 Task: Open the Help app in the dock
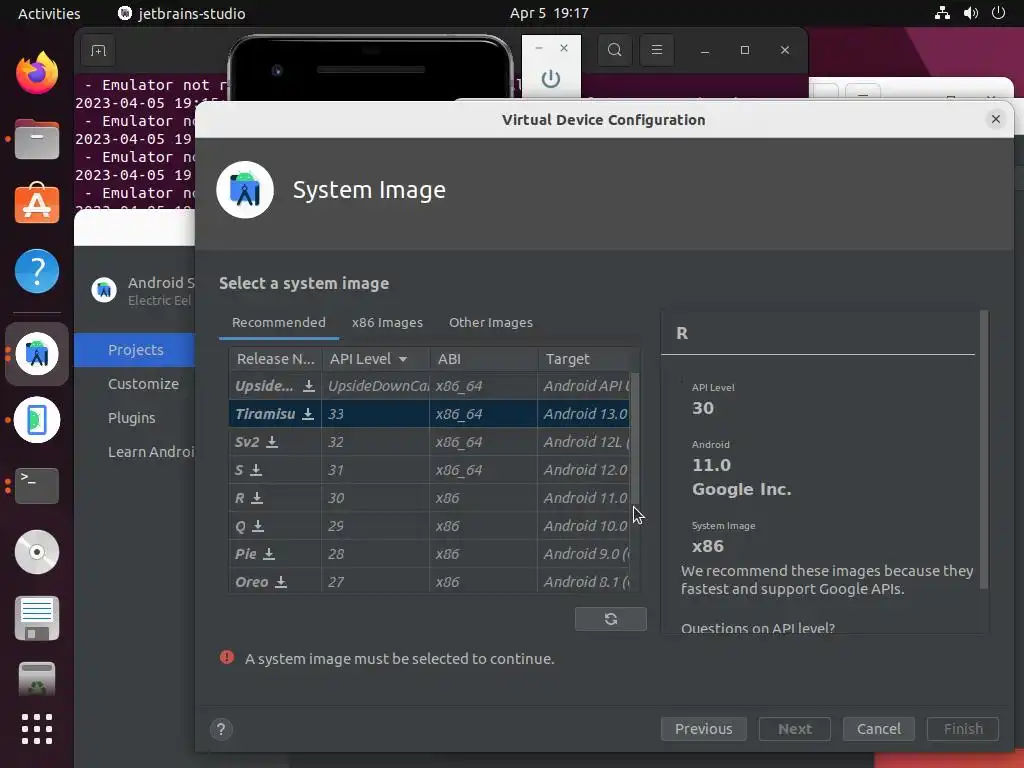[37, 271]
